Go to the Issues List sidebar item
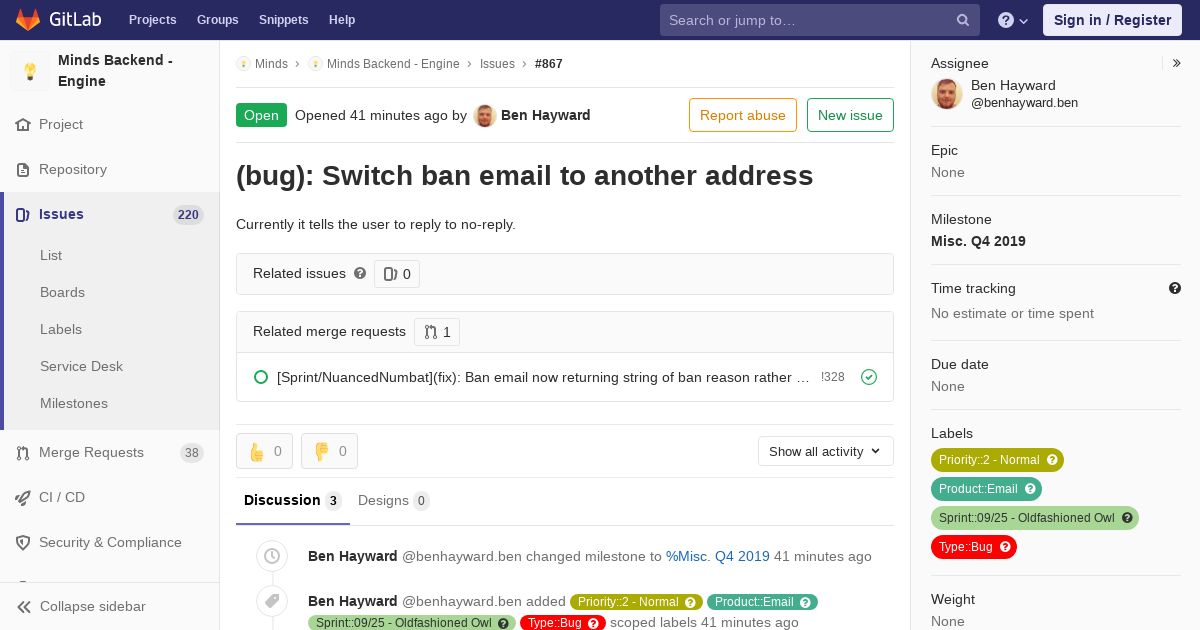 (x=51, y=255)
